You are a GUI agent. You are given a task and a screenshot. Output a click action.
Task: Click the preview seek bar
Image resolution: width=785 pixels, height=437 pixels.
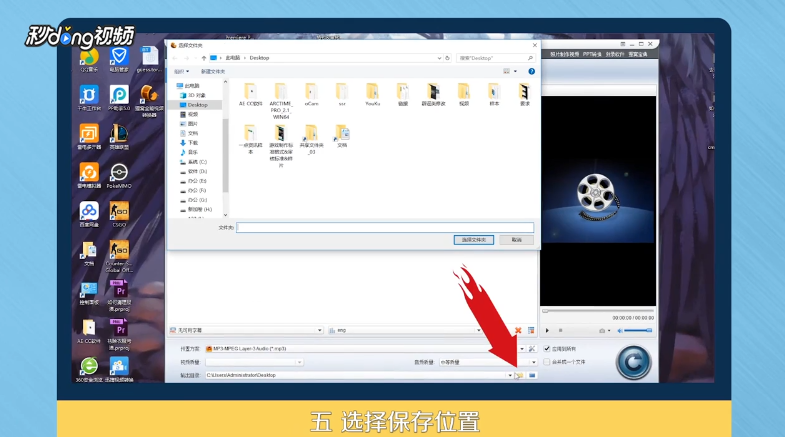click(598, 311)
